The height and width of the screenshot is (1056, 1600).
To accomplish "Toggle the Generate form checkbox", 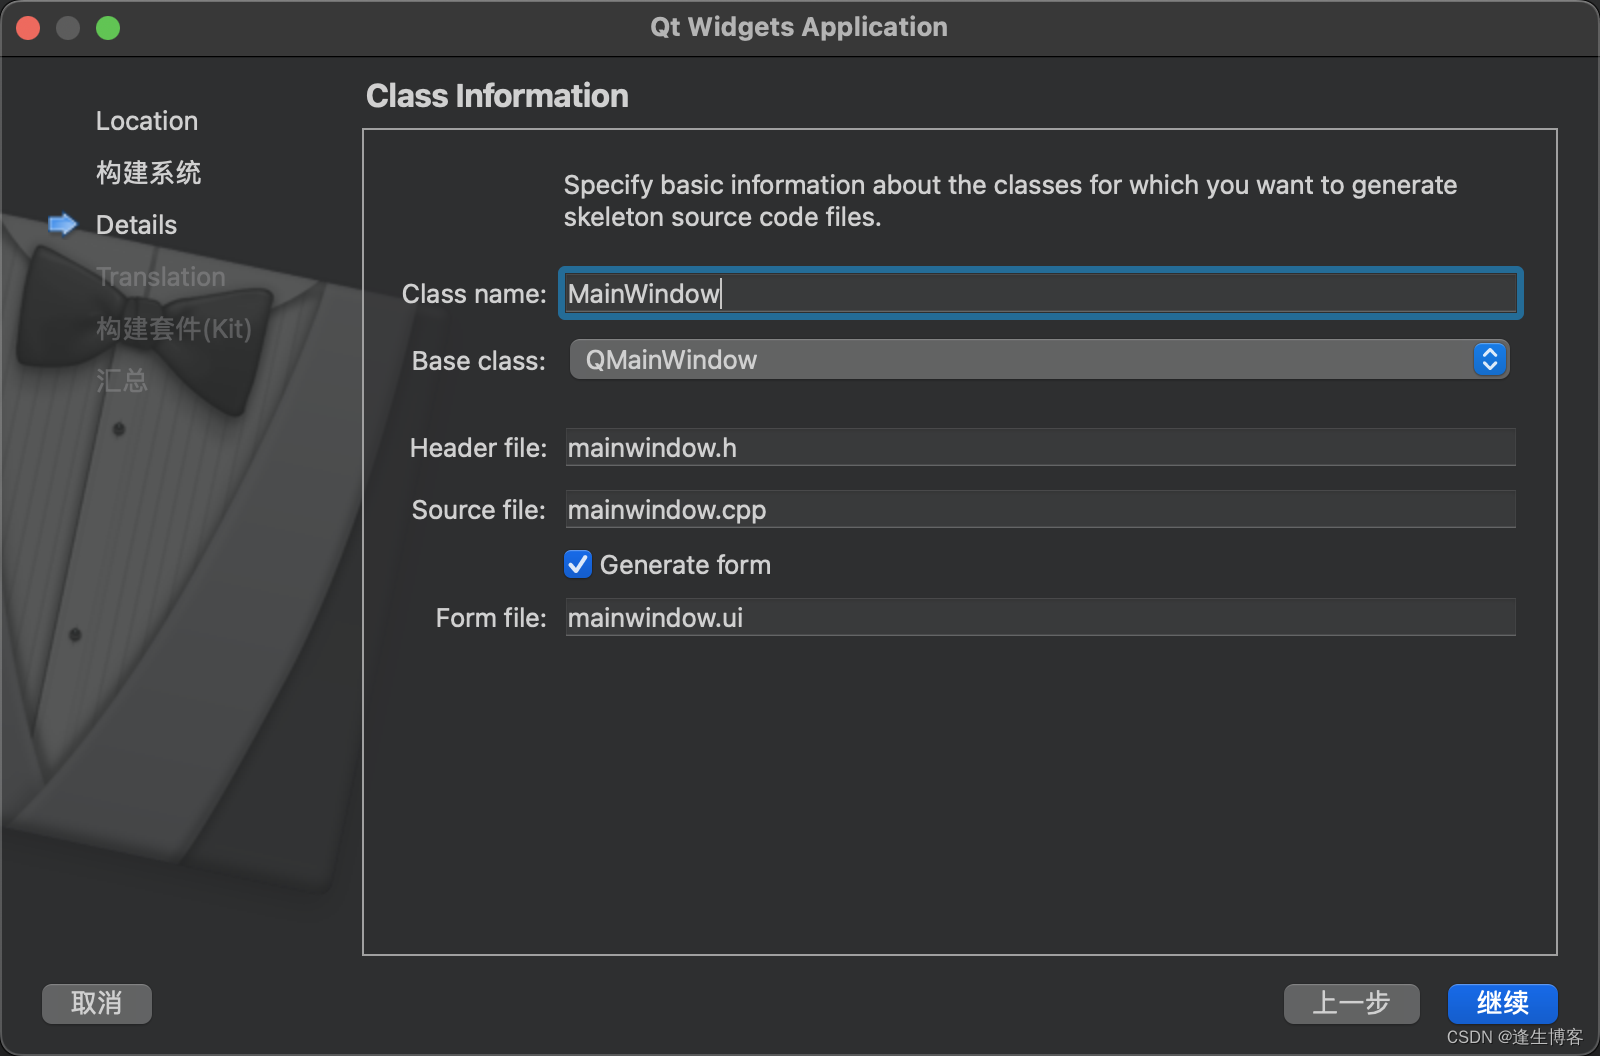I will pos(577,564).
